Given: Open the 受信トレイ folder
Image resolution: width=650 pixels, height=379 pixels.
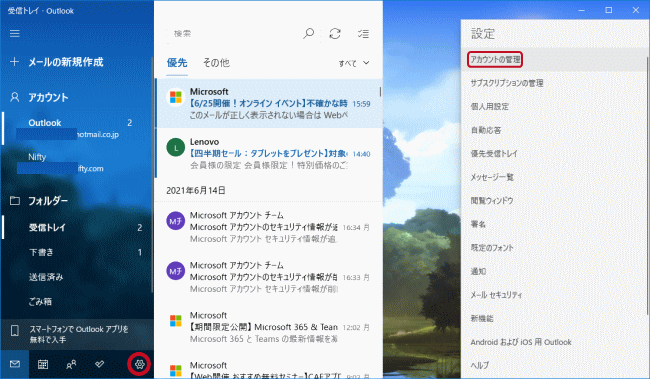Looking at the screenshot, I should [x=77, y=228].
